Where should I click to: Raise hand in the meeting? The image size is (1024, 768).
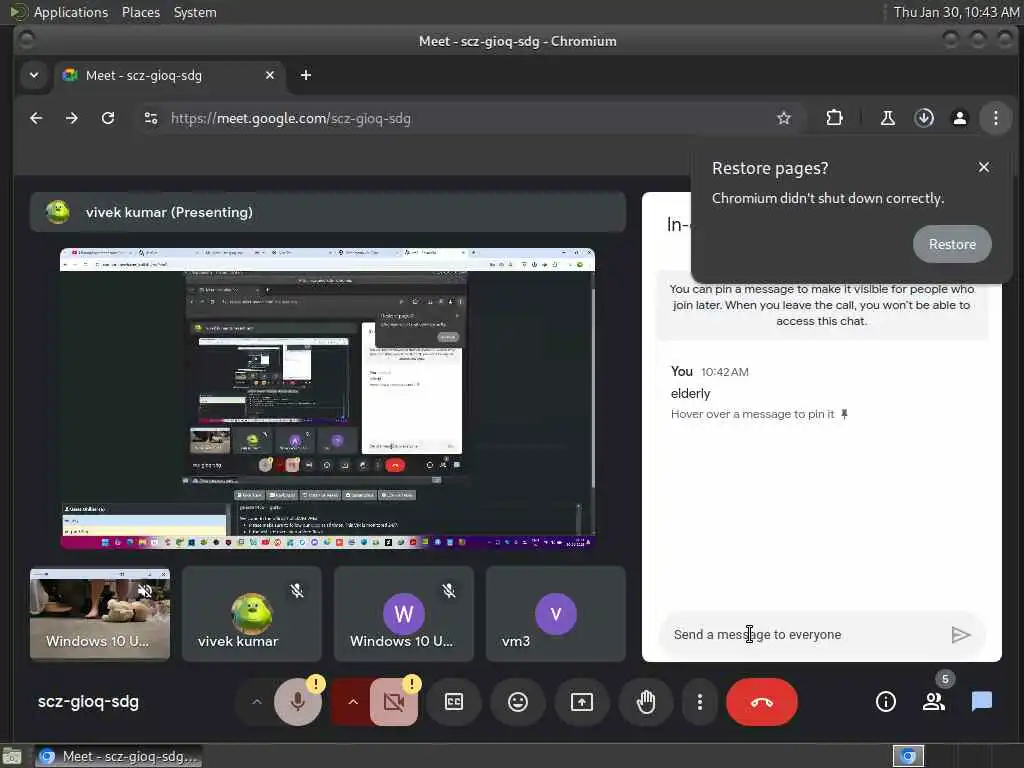tap(646, 702)
